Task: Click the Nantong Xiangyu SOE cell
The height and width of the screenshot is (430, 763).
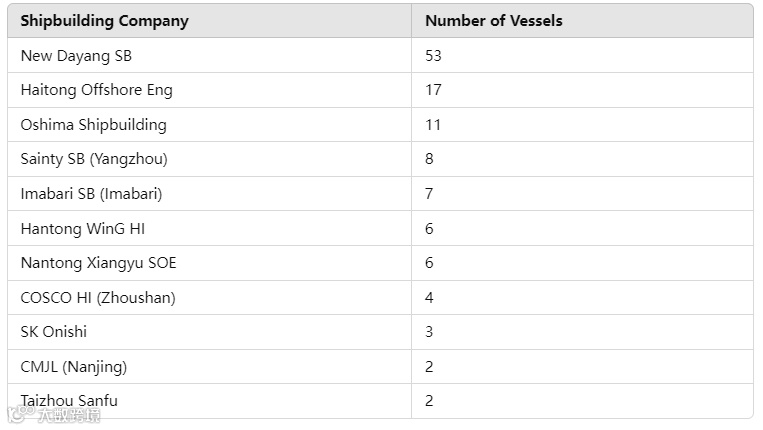Action: pyautogui.click(x=98, y=263)
